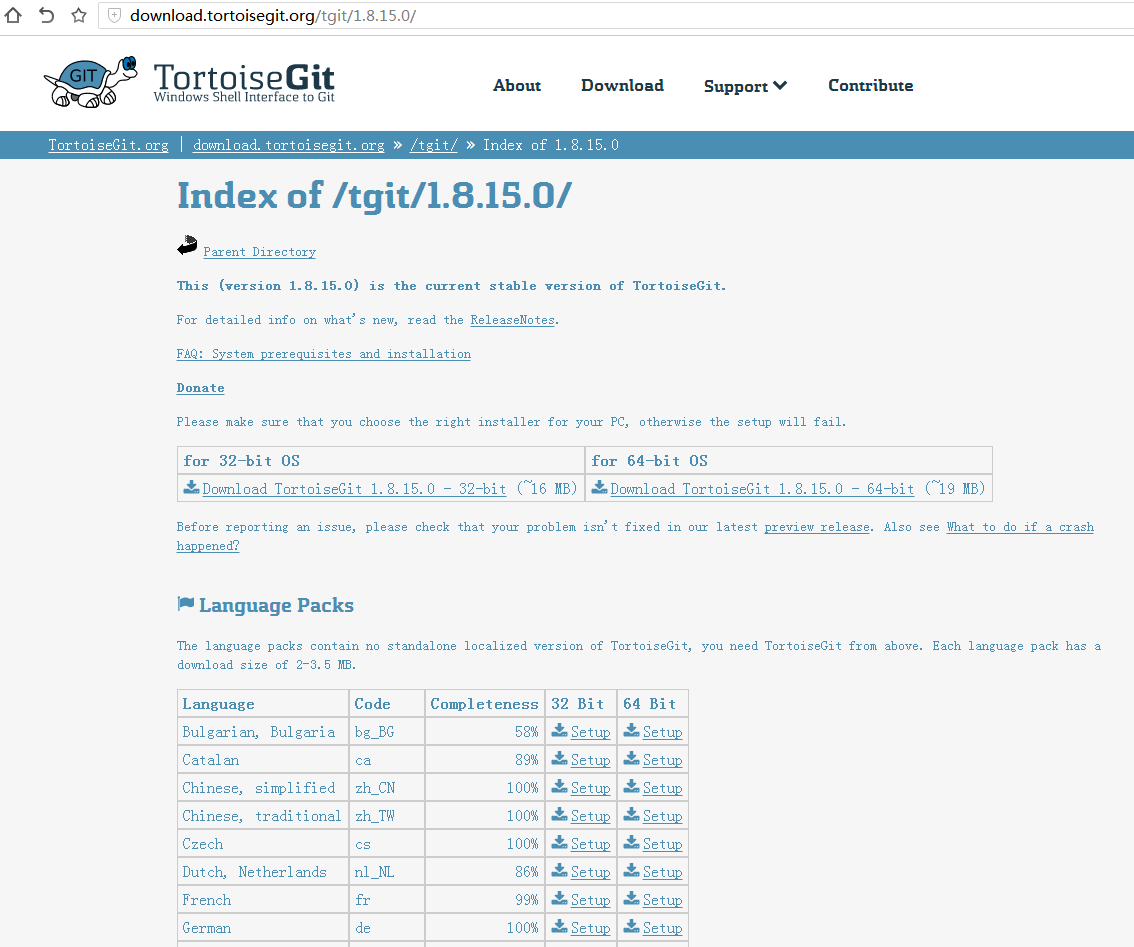The height and width of the screenshot is (947, 1134).
Task: Click the browser address bar URL
Action: click(x=273, y=15)
